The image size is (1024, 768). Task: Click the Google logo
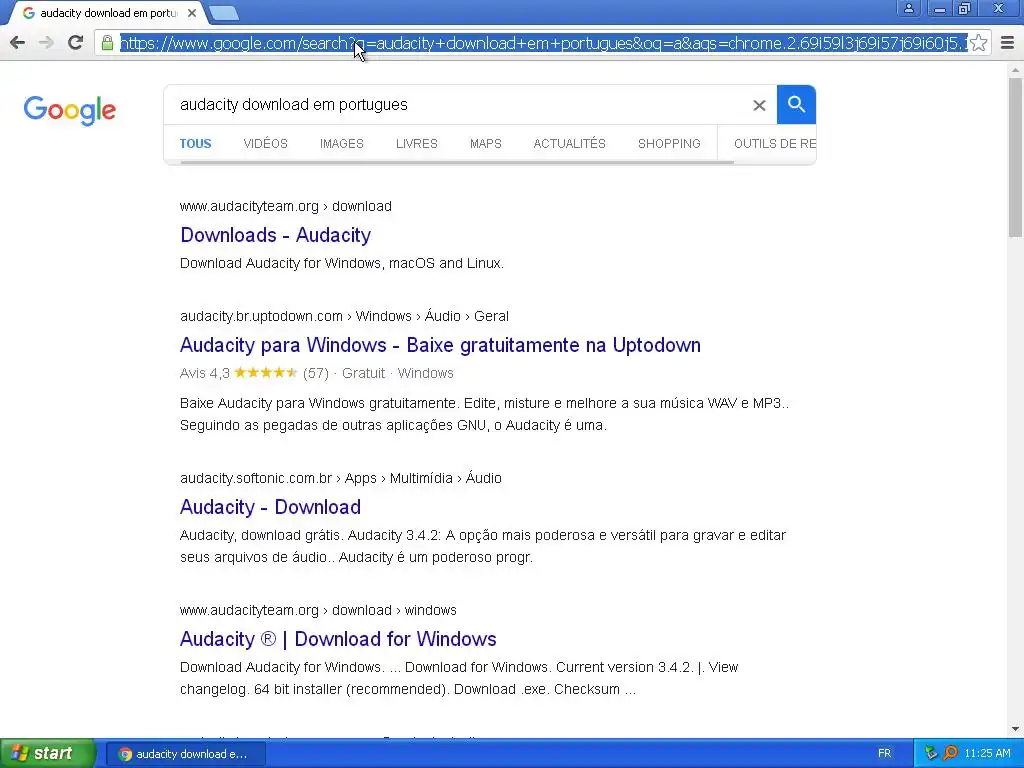[x=70, y=110]
